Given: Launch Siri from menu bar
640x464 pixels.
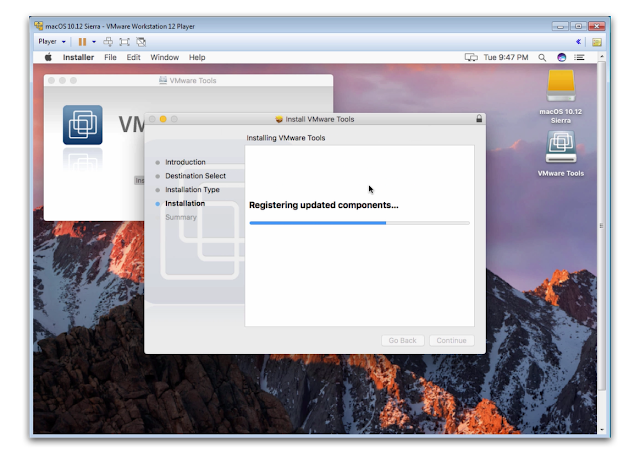Looking at the screenshot, I should (x=562, y=57).
